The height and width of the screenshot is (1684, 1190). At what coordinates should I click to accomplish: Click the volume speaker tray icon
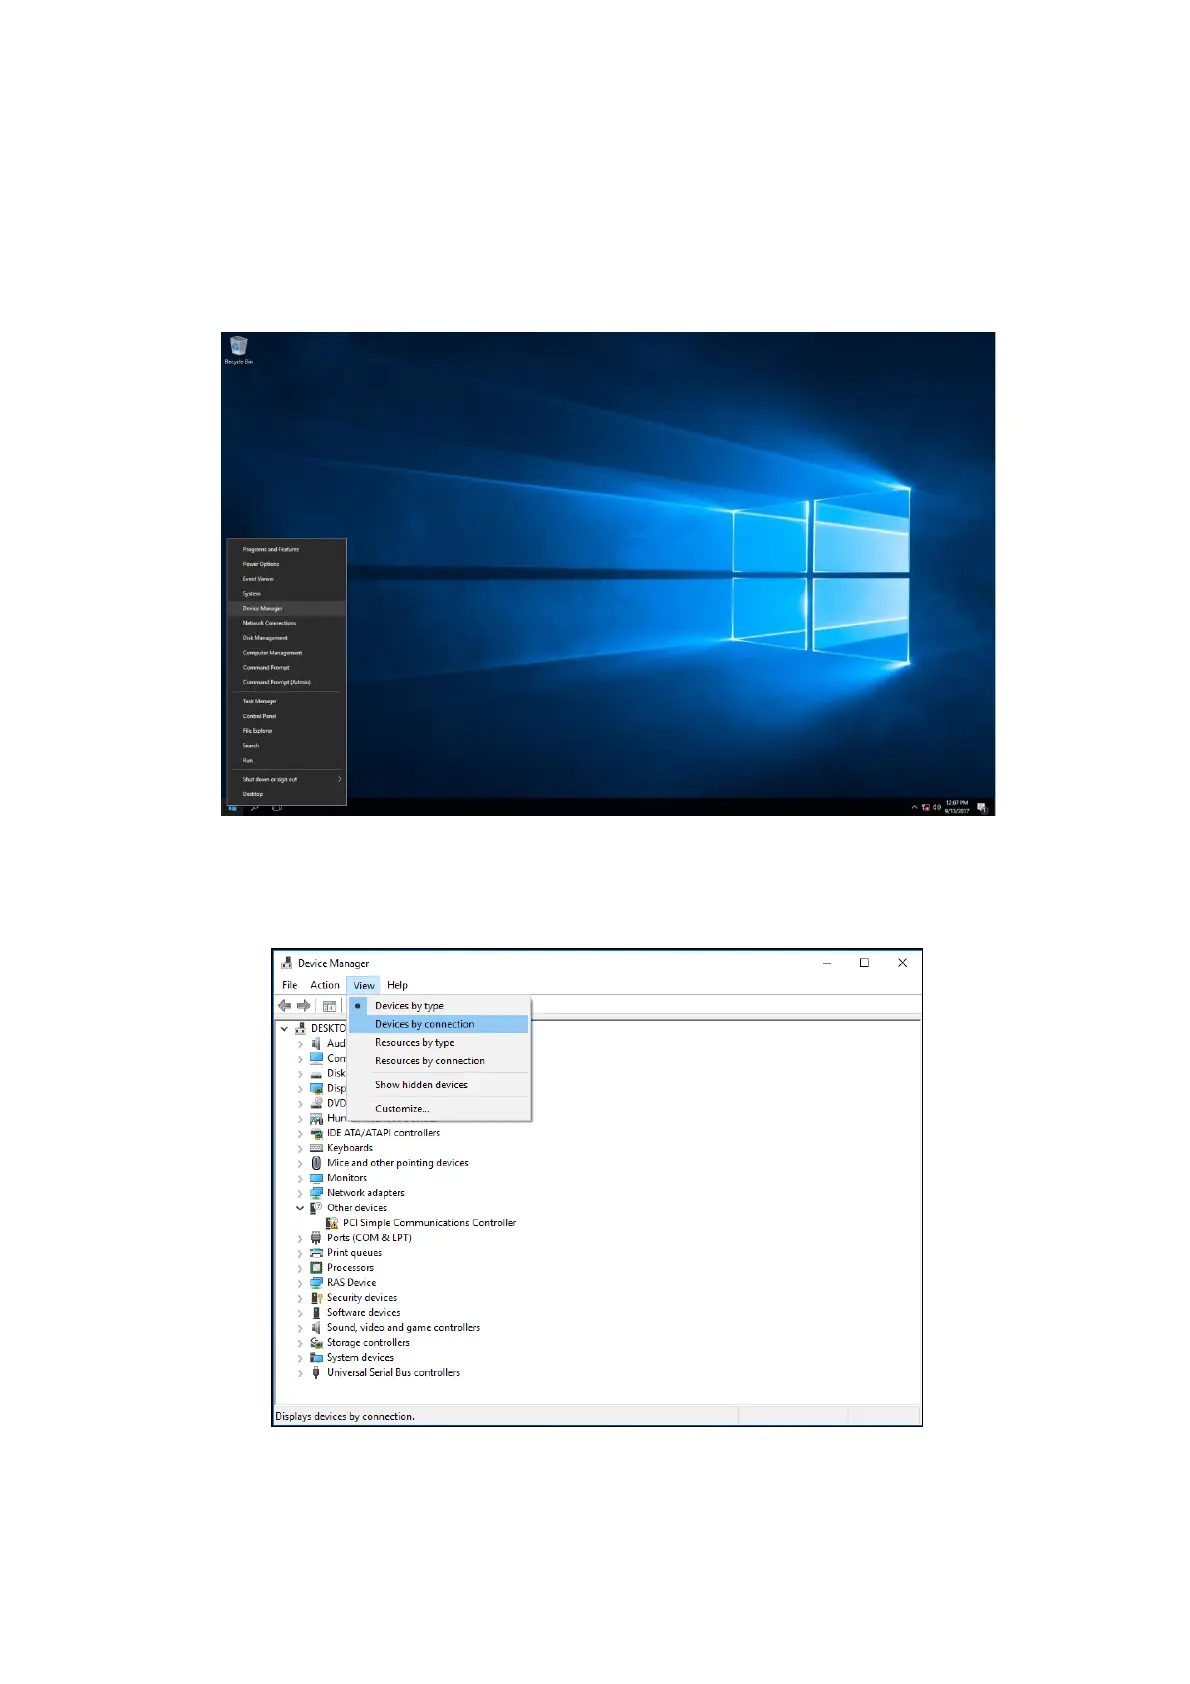click(x=937, y=807)
